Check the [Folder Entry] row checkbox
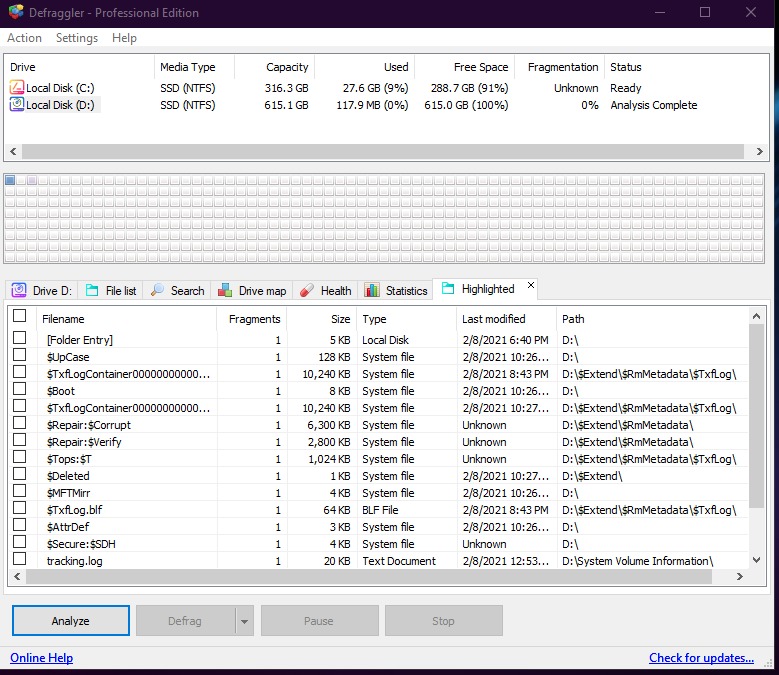This screenshot has height=675, width=779. tap(19, 337)
